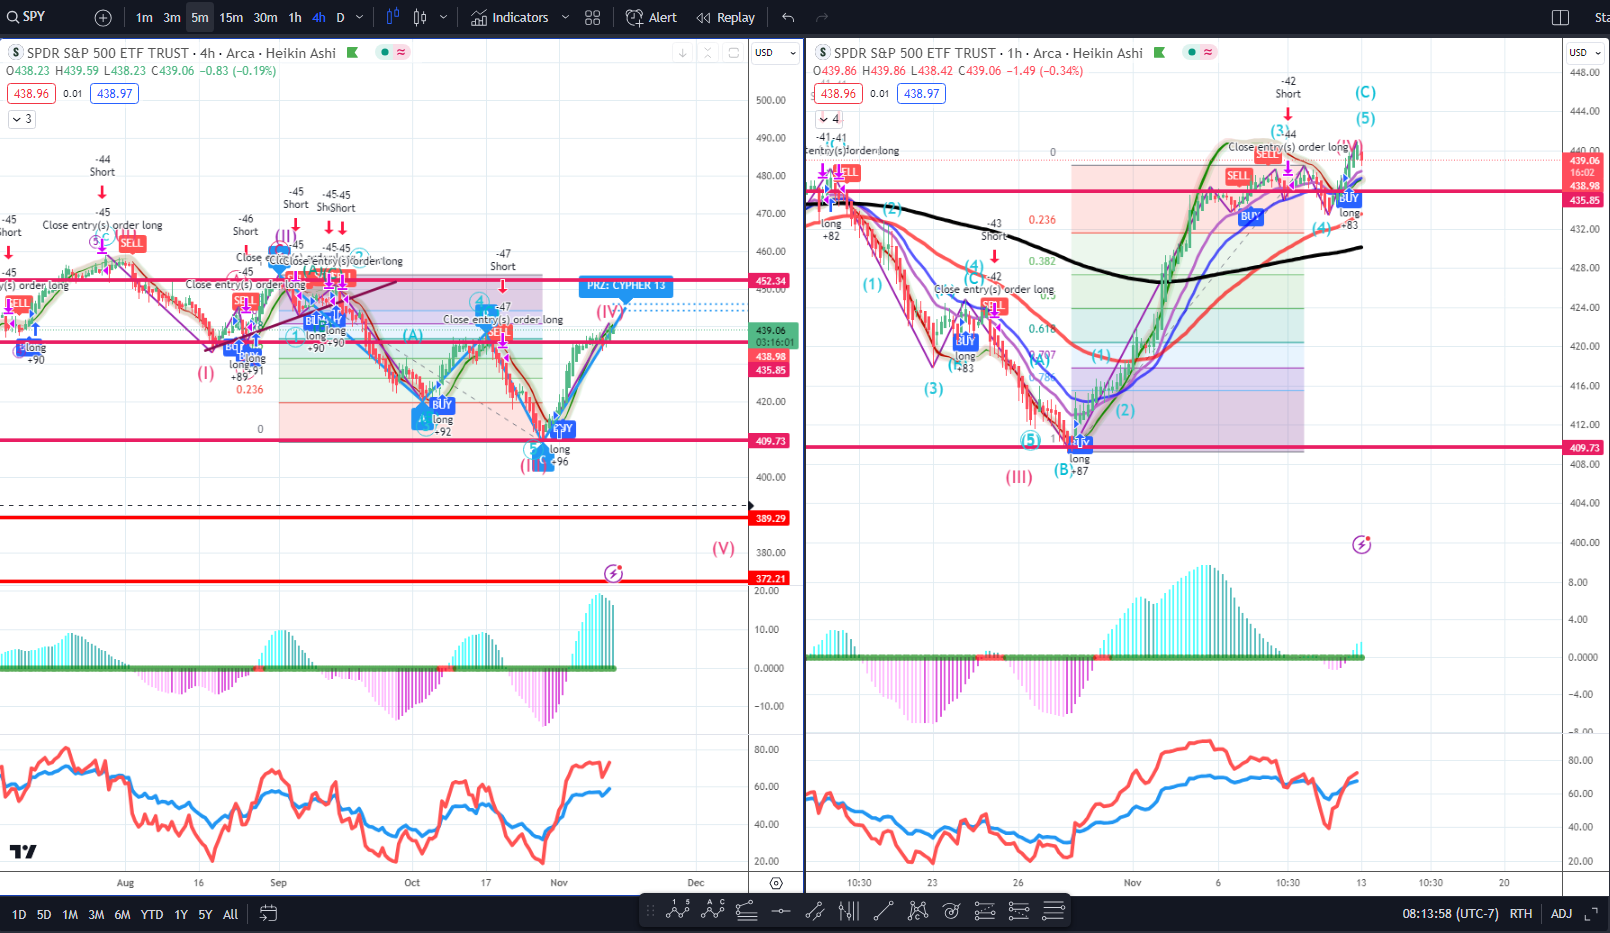This screenshot has width=1610, height=933.
Task: Select the Fib spiral tool
Action: point(951,910)
